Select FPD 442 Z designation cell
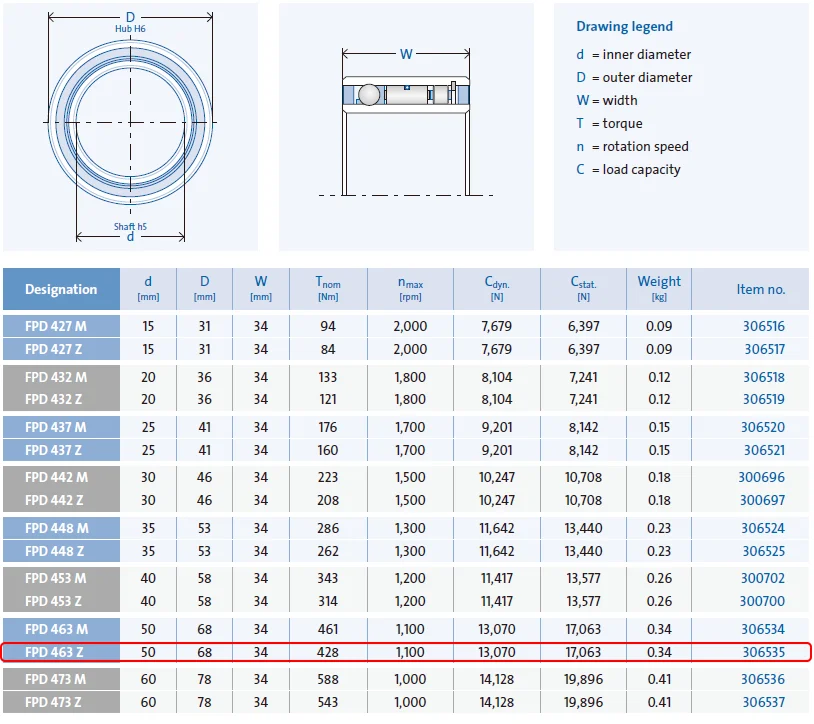 tap(61, 500)
